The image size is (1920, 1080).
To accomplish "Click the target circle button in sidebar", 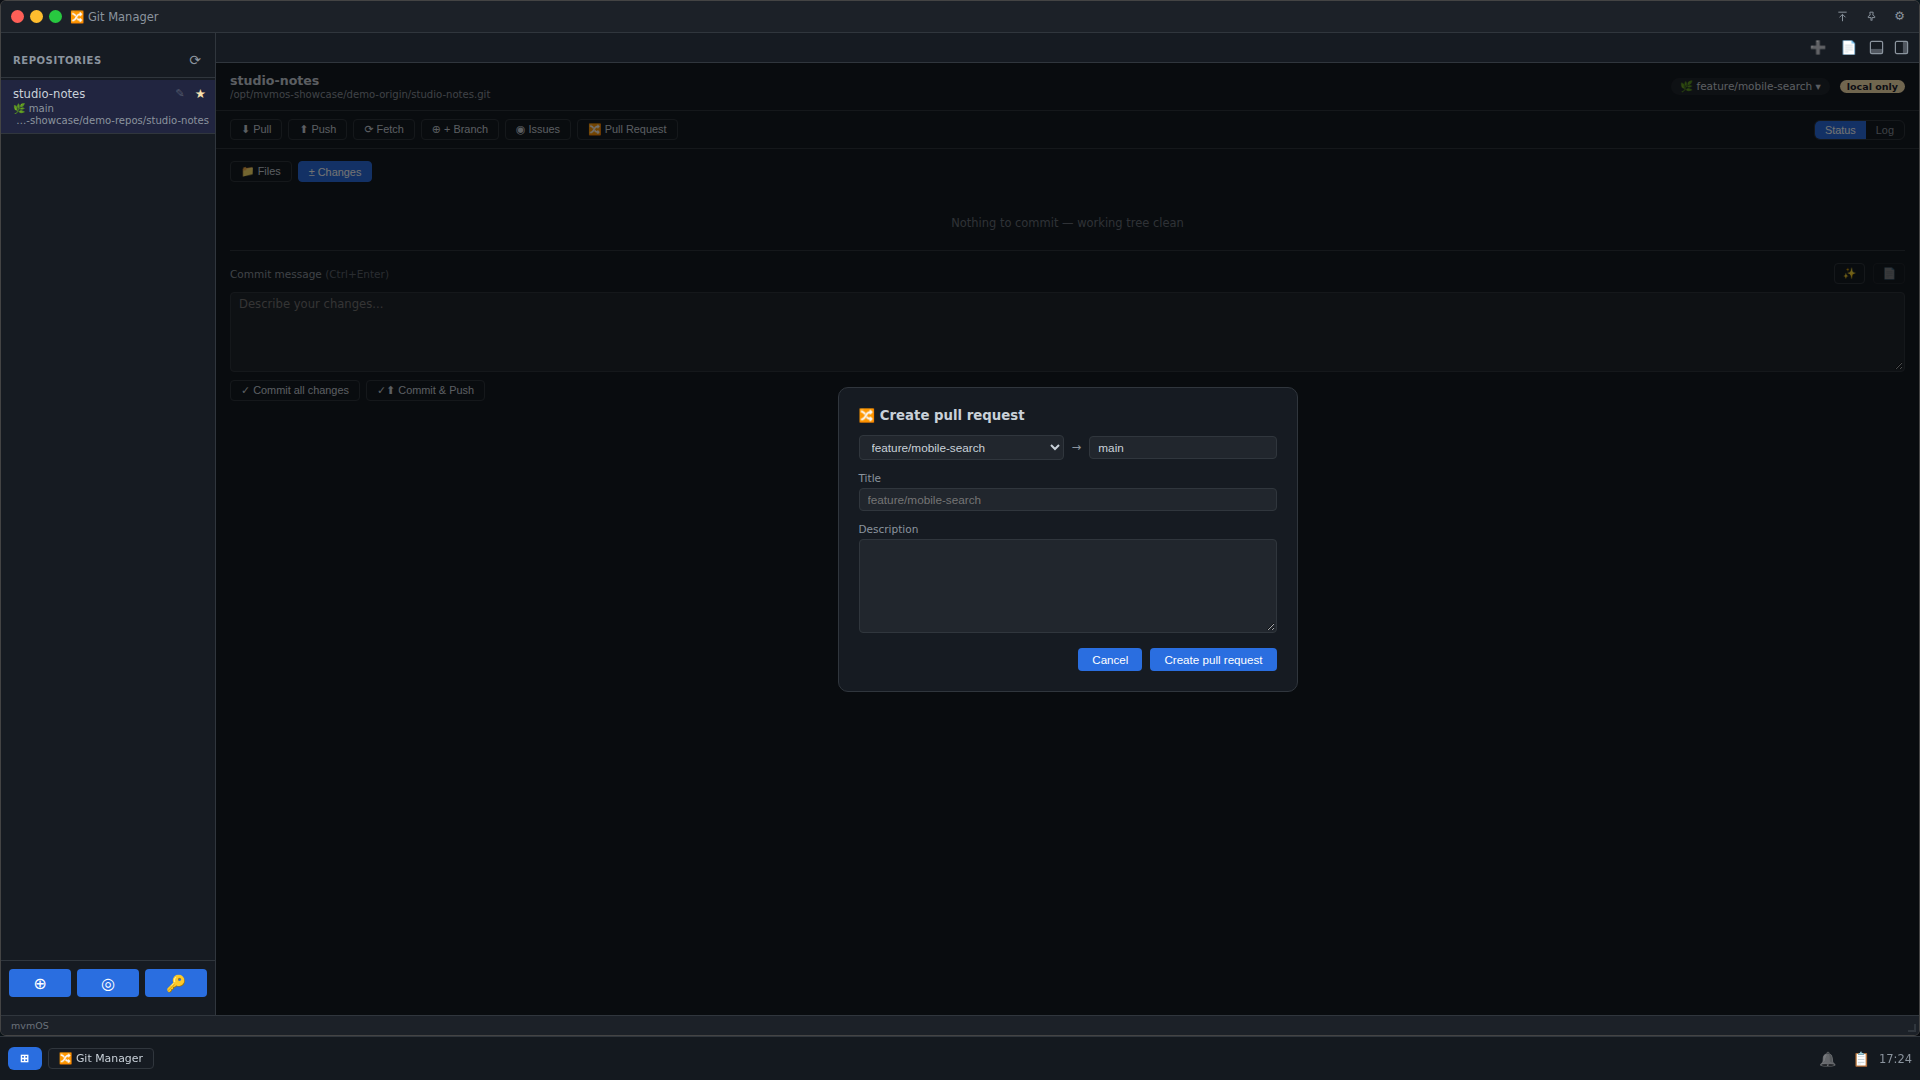I will click(x=108, y=983).
